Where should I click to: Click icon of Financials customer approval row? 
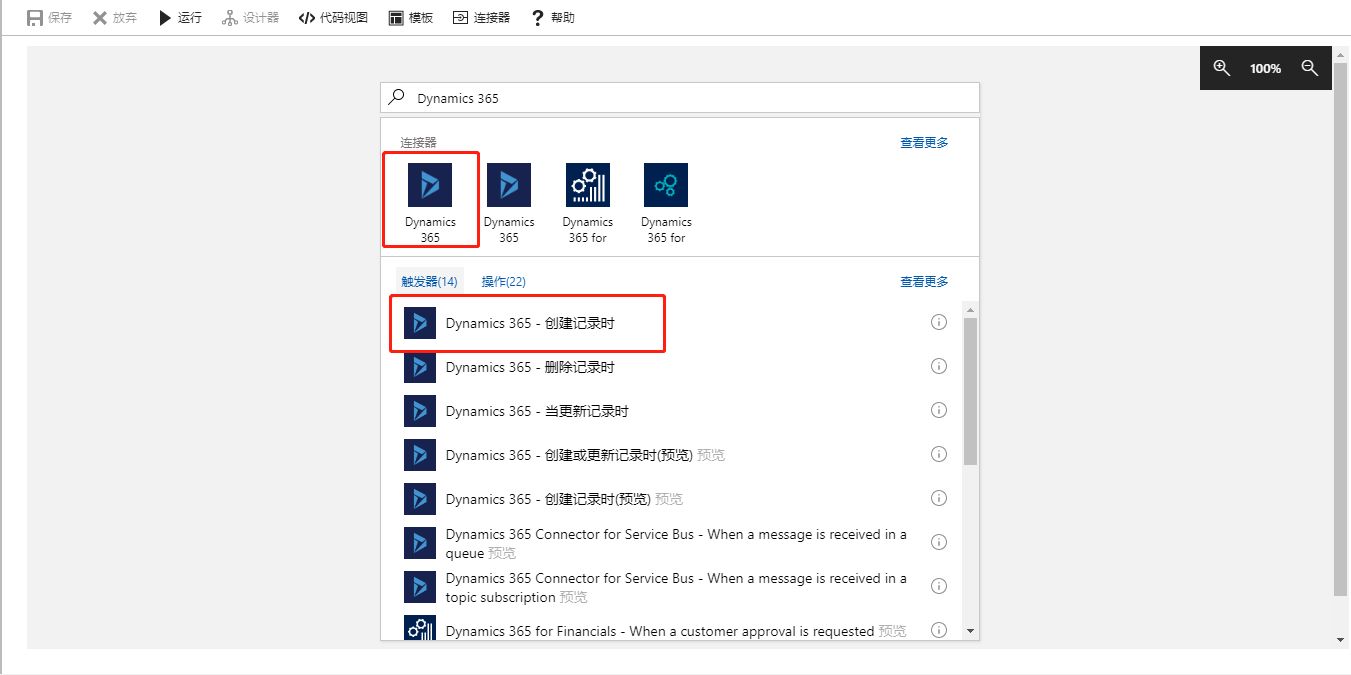point(420,628)
